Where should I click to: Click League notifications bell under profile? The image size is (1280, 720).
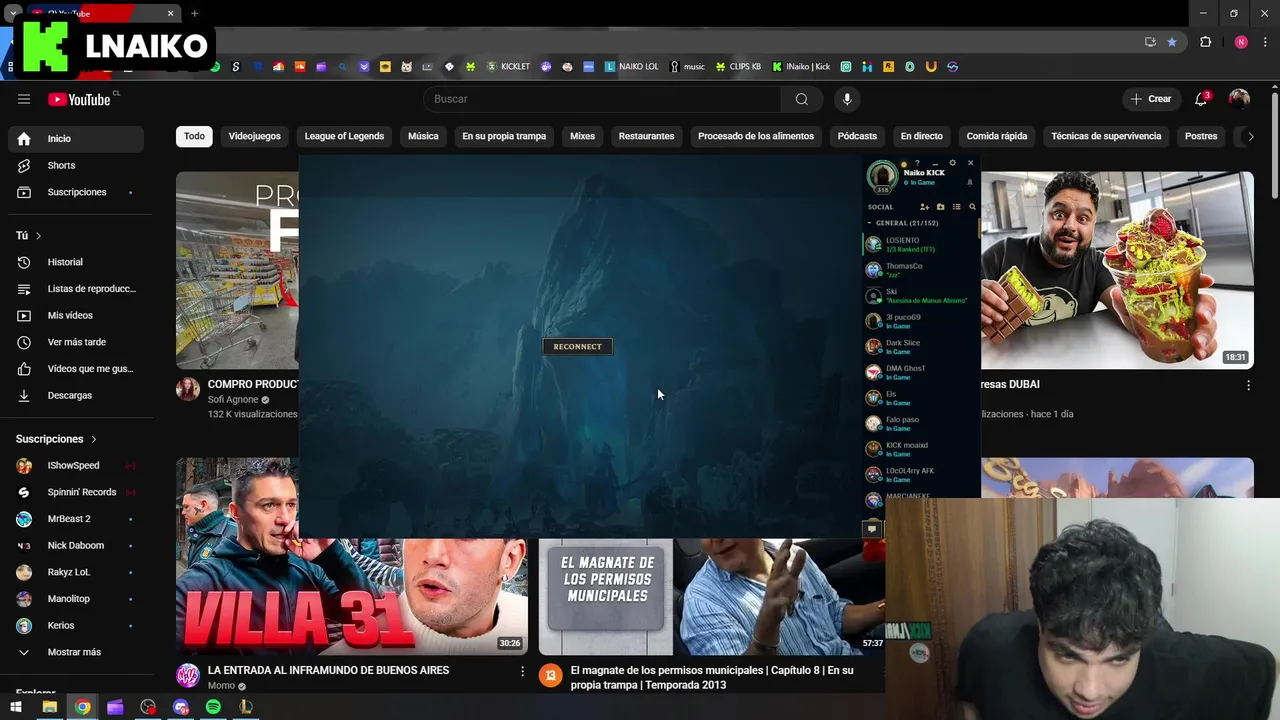[x=969, y=183]
